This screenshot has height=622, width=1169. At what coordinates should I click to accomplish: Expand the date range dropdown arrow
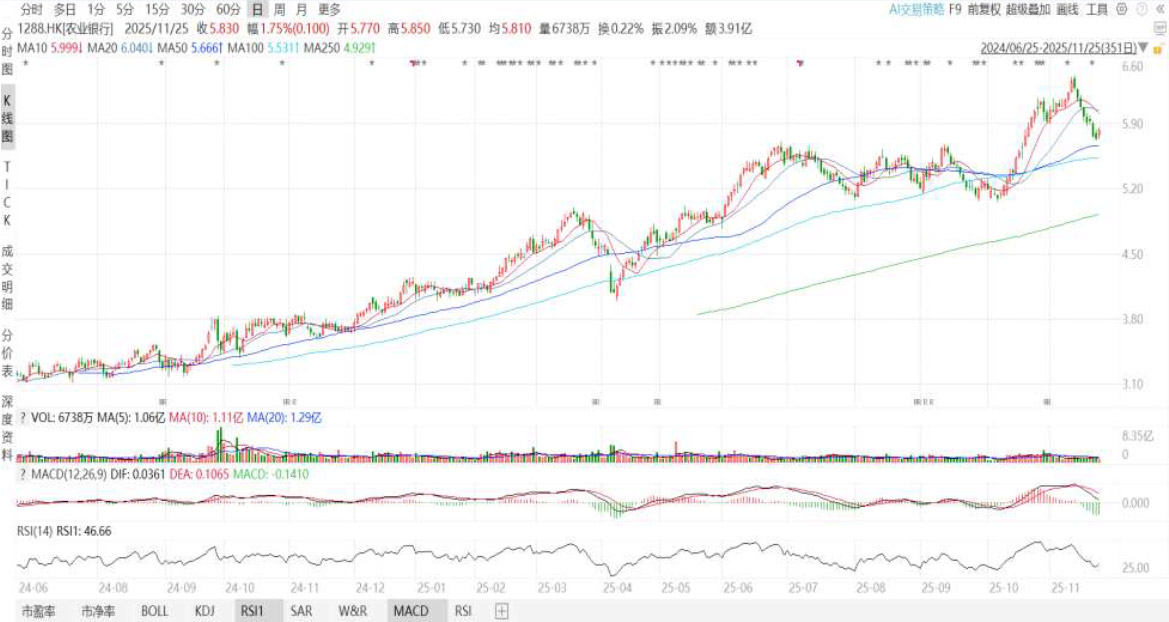(1143, 47)
